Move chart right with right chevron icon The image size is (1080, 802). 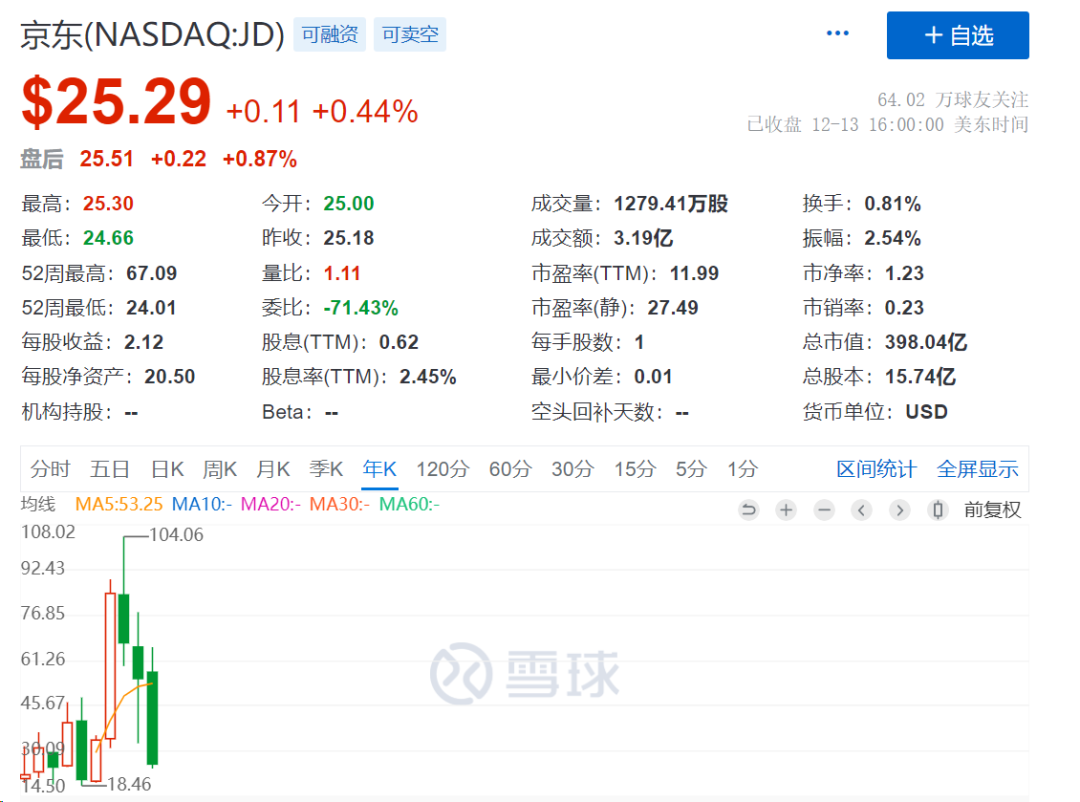900,510
